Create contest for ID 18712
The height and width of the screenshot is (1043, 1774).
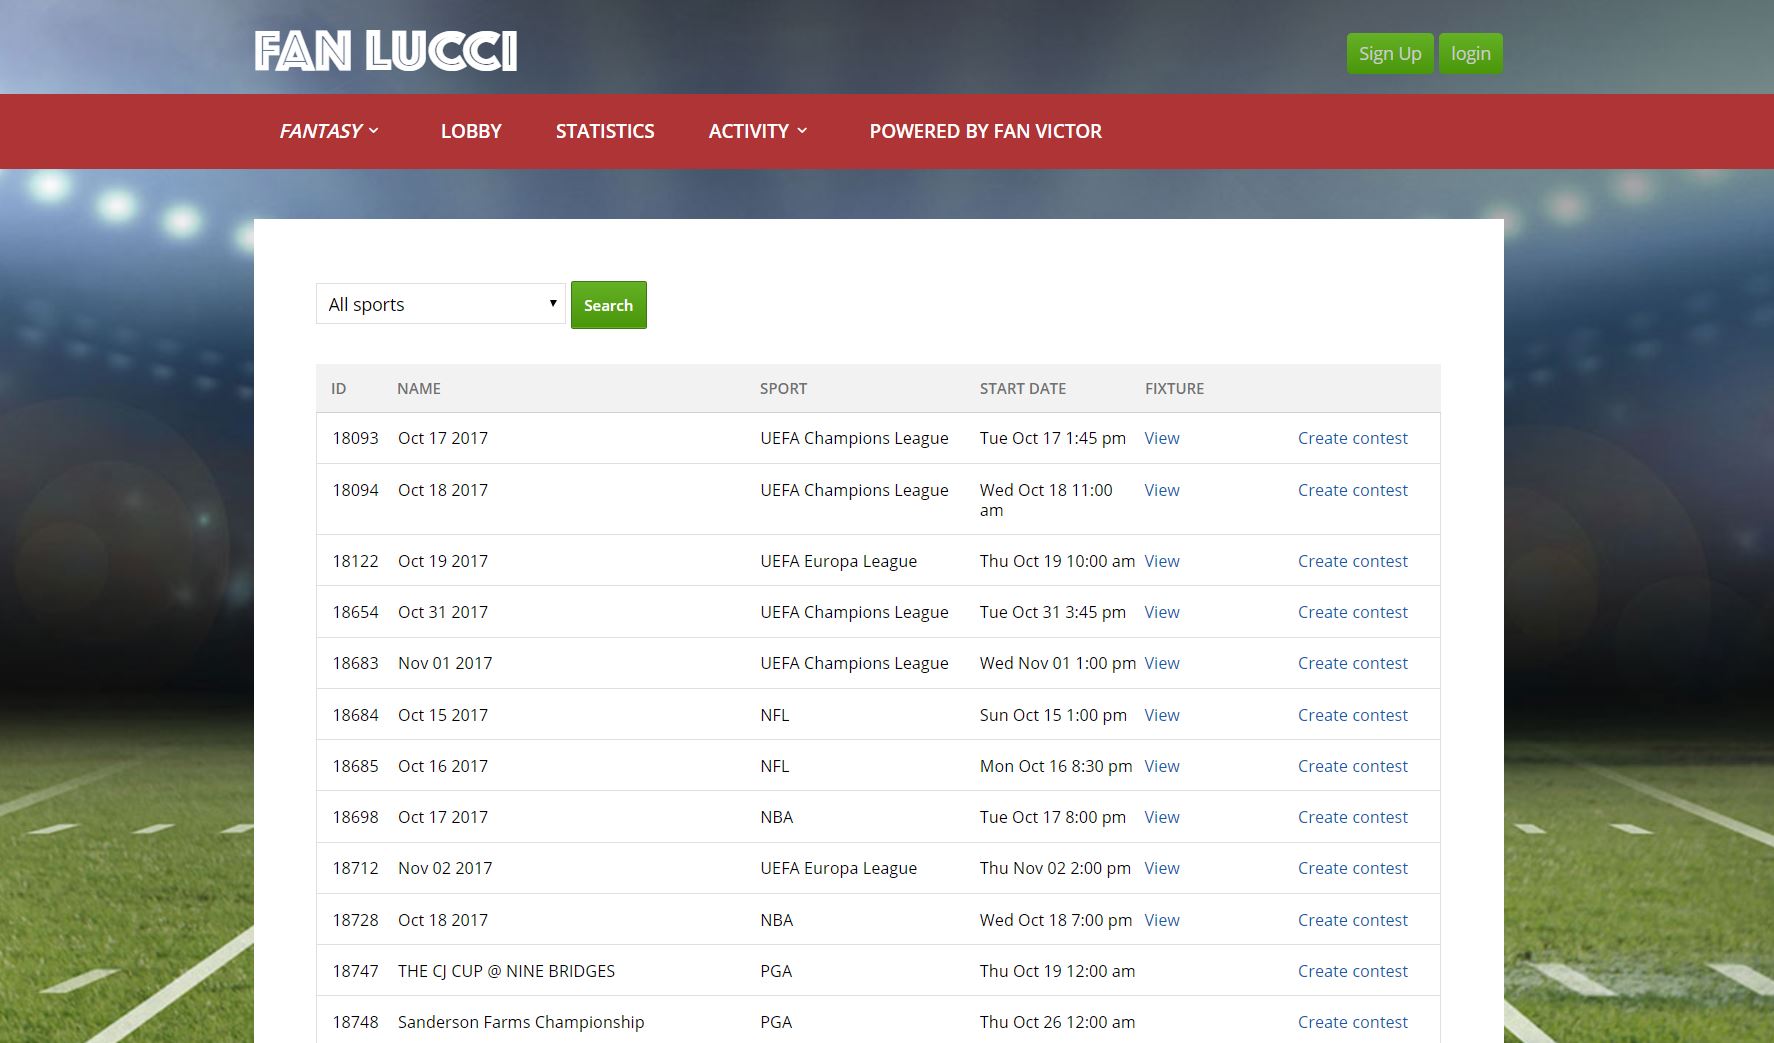tap(1353, 868)
